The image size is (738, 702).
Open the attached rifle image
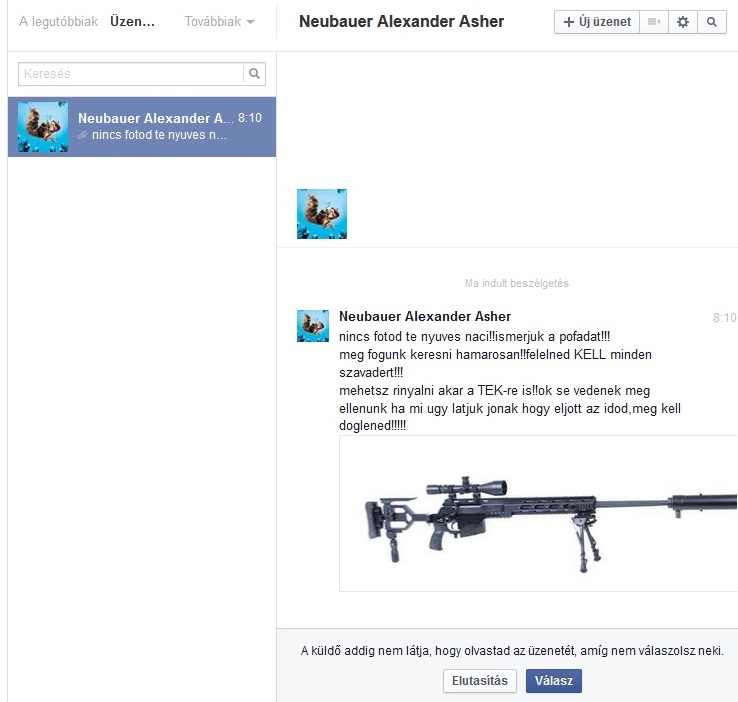coord(540,514)
